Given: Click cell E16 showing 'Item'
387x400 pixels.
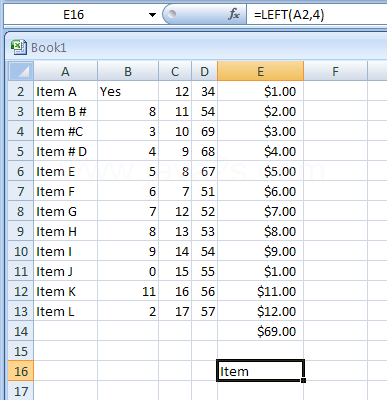Looking at the screenshot, I should pyautogui.click(x=261, y=371).
